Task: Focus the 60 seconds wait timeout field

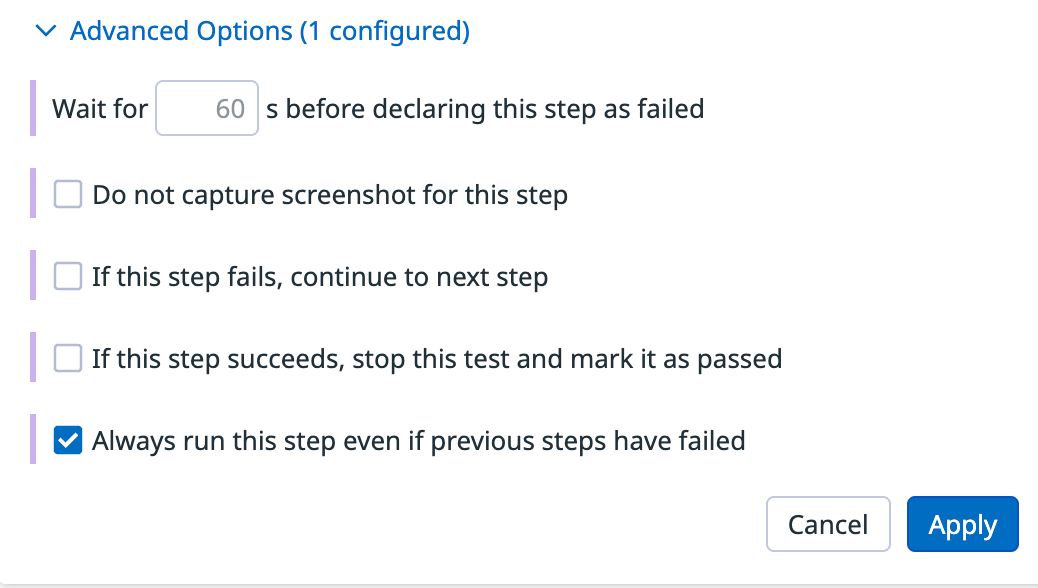Action: tap(208, 108)
